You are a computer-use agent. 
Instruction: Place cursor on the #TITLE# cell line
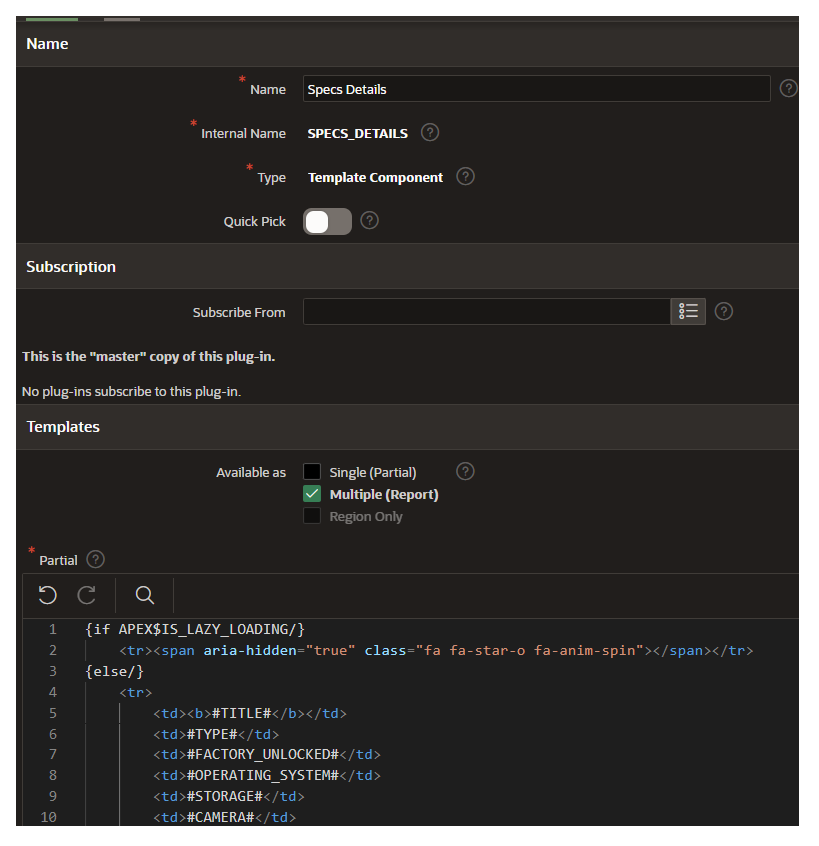click(x=250, y=714)
